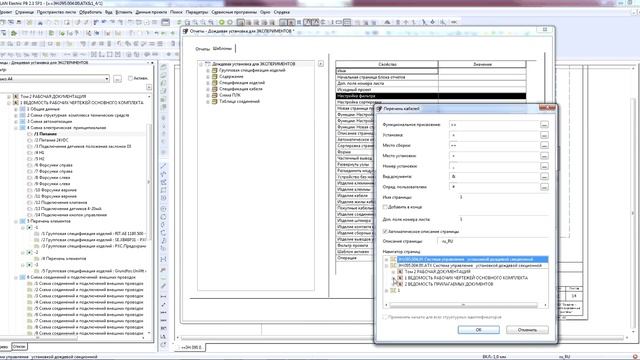Click the vertical scrollbar of pages tree panel

(x=149, y=182)
